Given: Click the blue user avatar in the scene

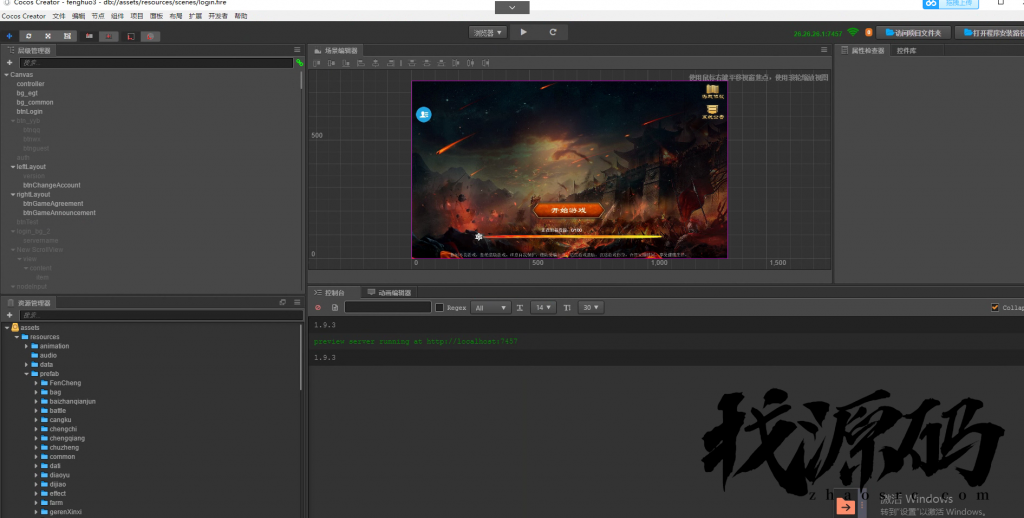Looking at the screenshot, I should coord(424,114).
